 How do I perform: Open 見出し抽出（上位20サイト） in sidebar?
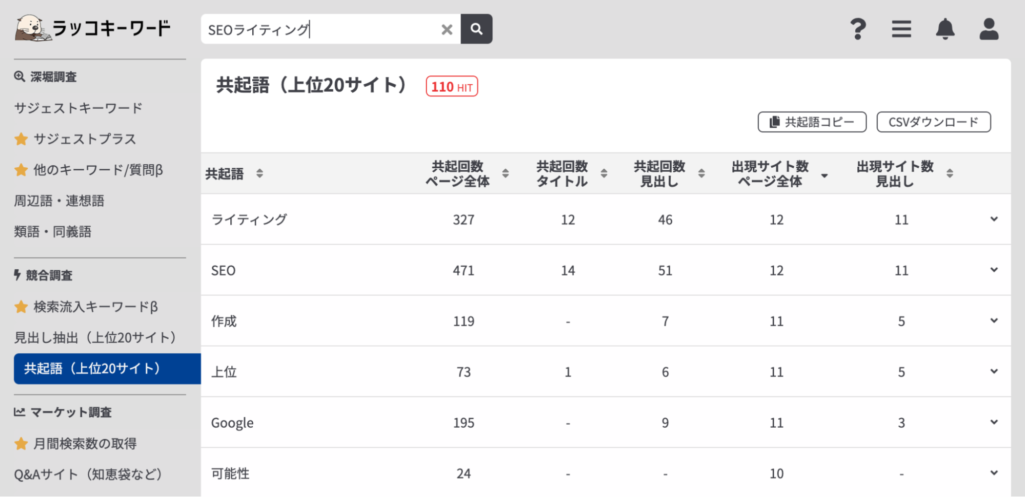tap(95, 337)
